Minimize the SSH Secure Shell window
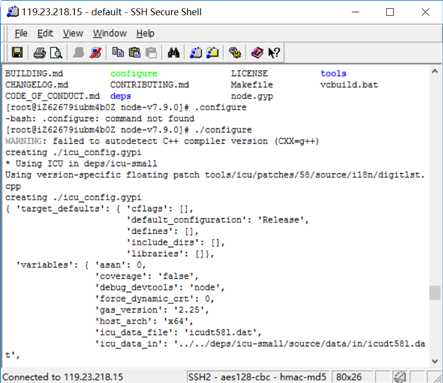Screen dimensions: 443x383 coord(356,12)
